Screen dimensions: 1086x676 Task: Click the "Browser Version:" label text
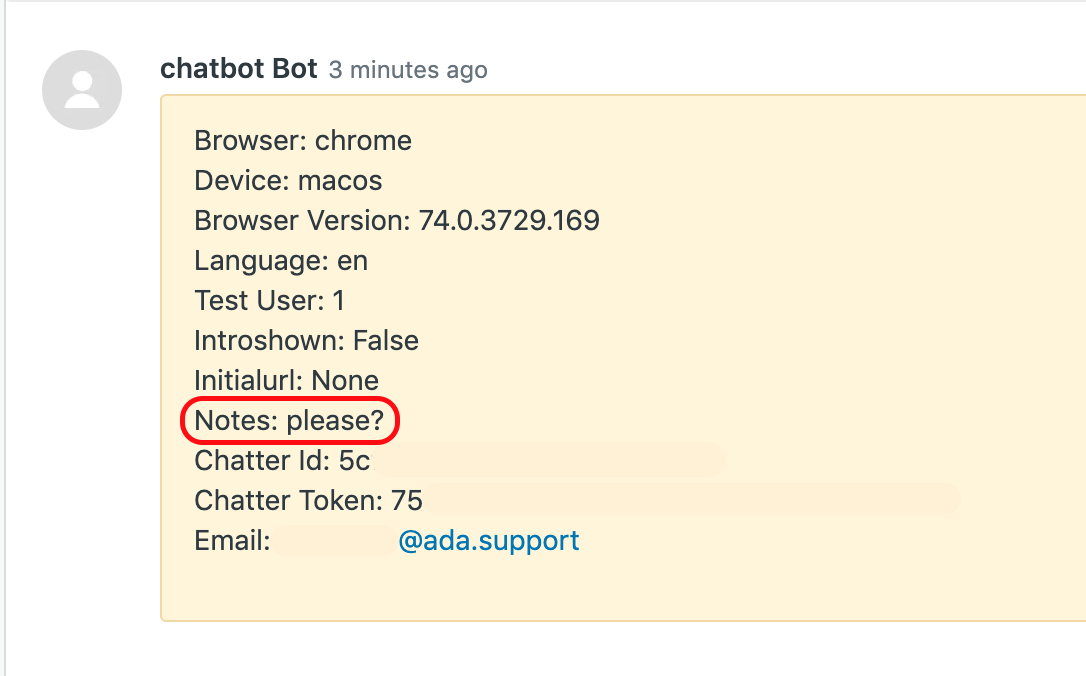point(302,221)
